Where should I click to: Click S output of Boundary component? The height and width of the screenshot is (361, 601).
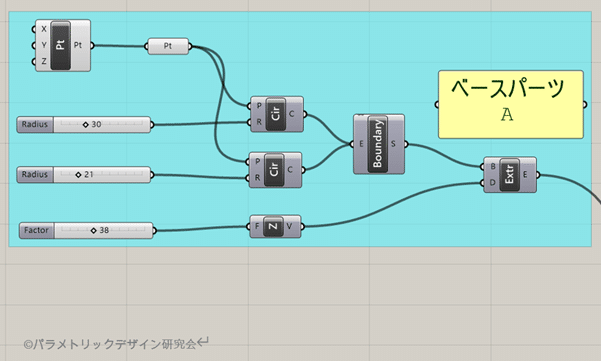coord(393,144)
